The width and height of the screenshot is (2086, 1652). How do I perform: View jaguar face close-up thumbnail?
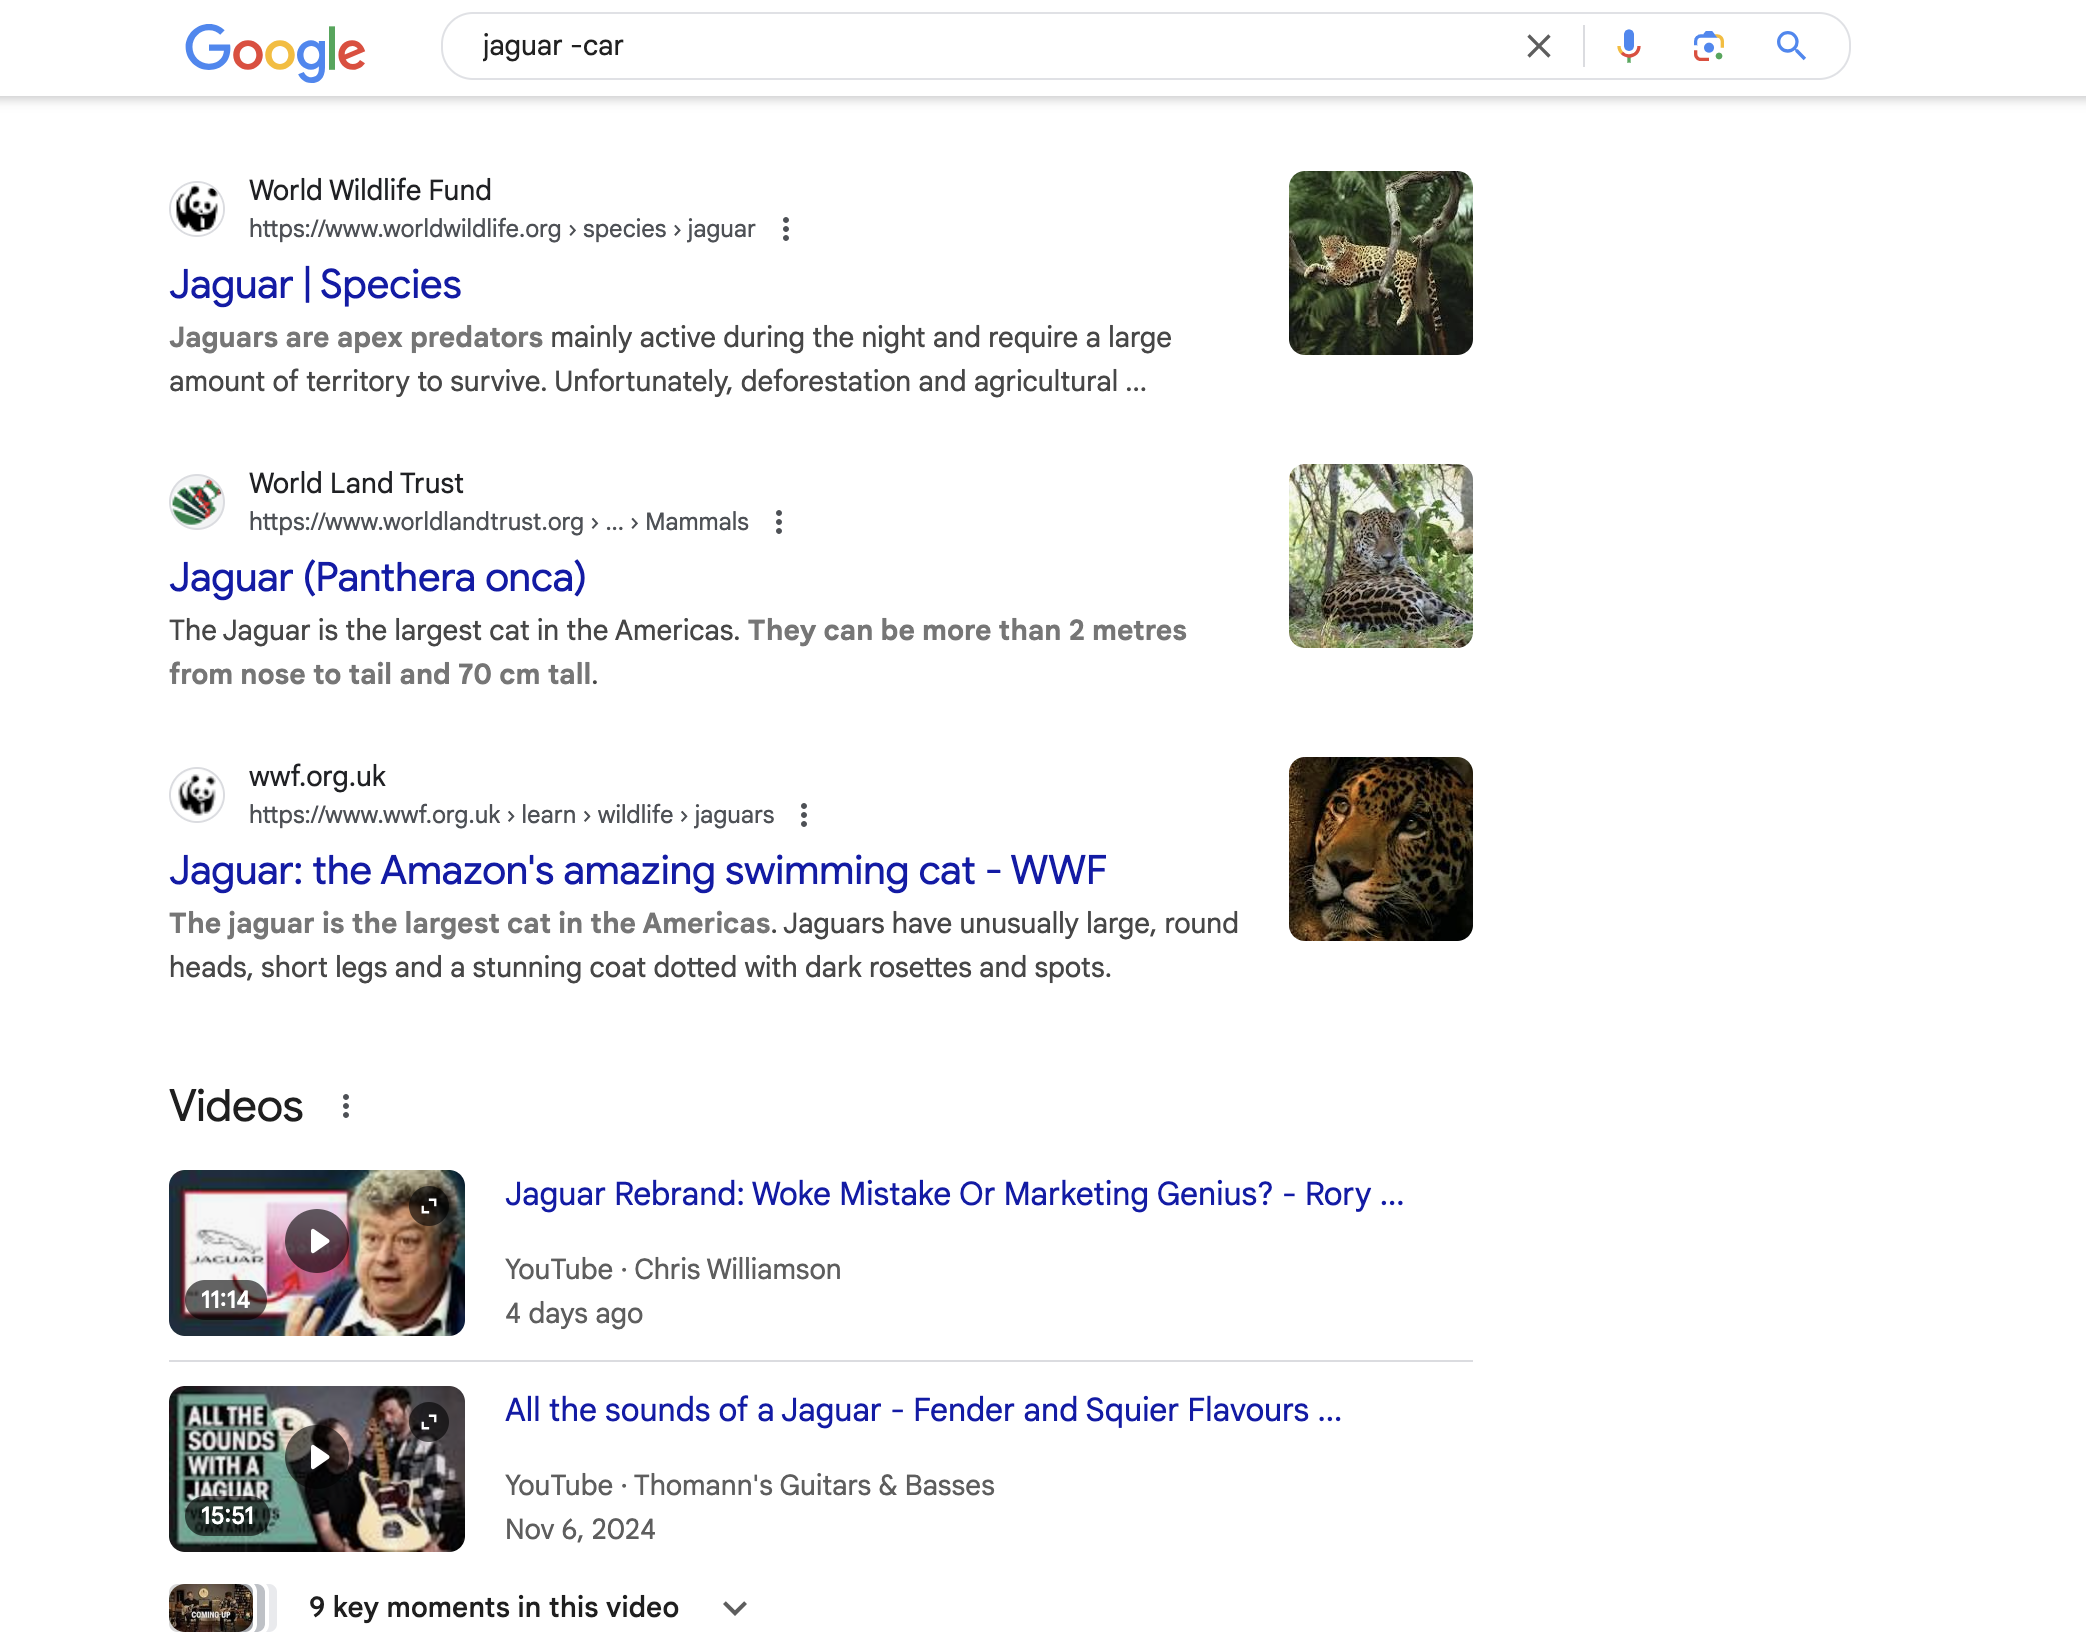coord(1380,849)
